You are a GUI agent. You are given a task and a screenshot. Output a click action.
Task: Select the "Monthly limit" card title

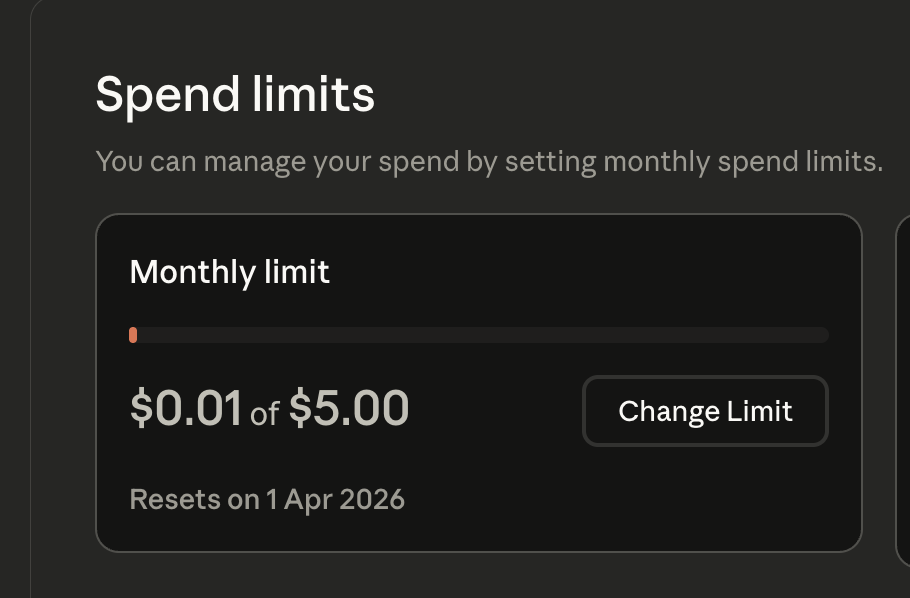230,272
